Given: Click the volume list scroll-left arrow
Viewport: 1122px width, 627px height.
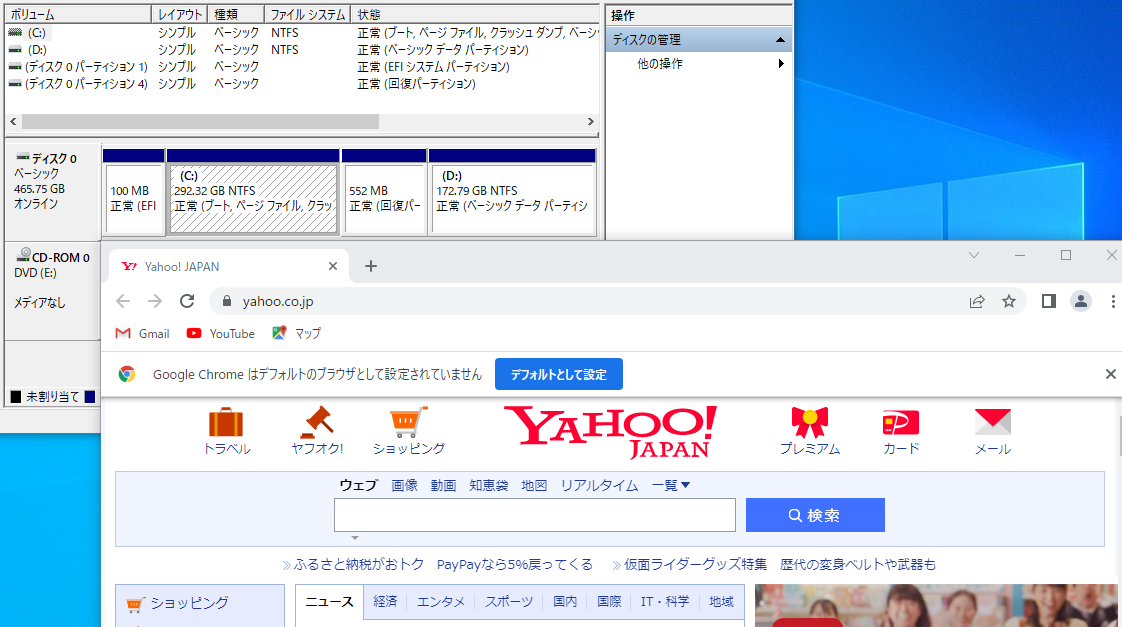Looking at the screenshot, I should (14, 122).
